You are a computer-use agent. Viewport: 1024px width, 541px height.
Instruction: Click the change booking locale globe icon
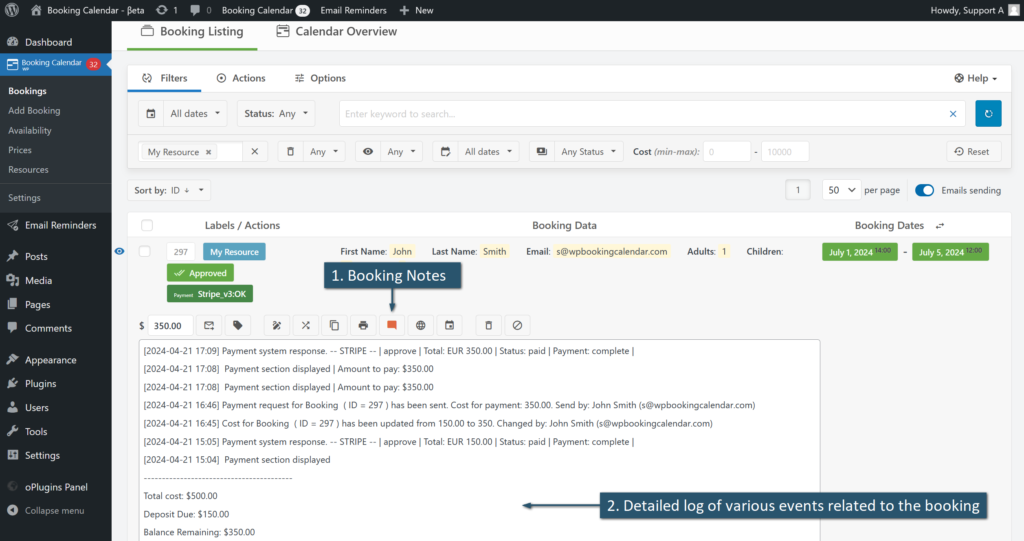point(421,325)
